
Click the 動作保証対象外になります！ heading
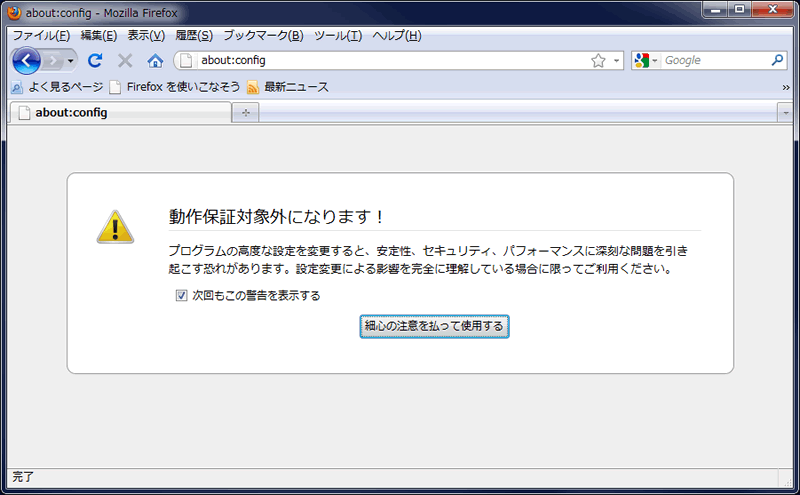coord(276,216)
